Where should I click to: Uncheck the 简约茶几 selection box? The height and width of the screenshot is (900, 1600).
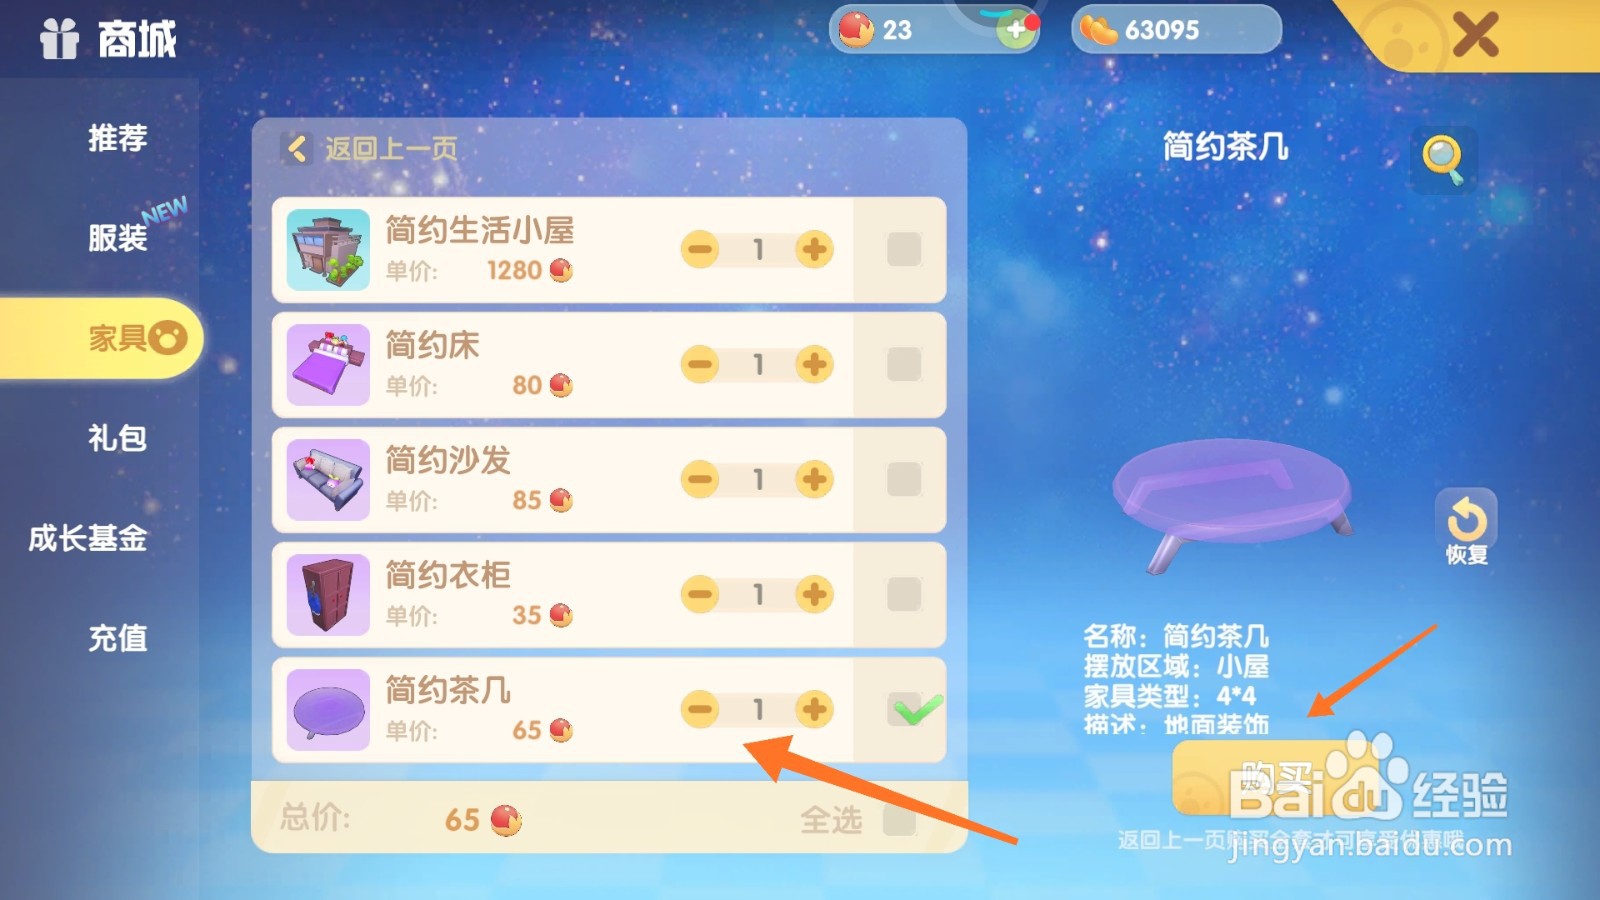905,710
